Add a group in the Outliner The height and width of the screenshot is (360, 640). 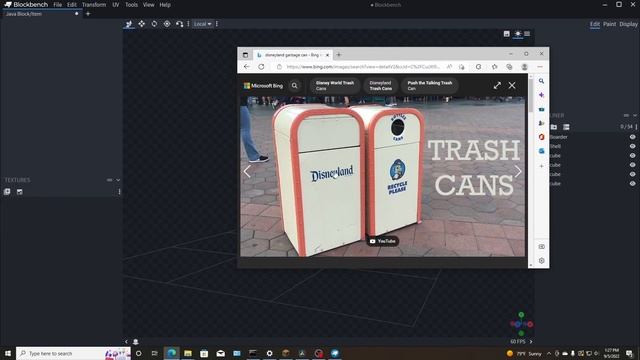554,127
